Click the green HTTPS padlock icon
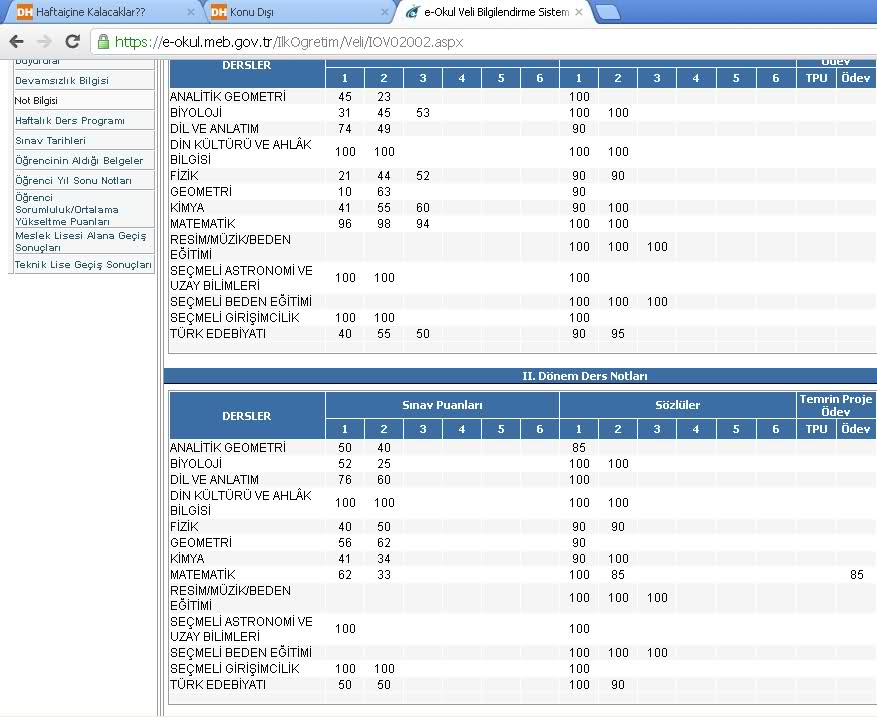877x717 pixels. click(x=102, y=42)
